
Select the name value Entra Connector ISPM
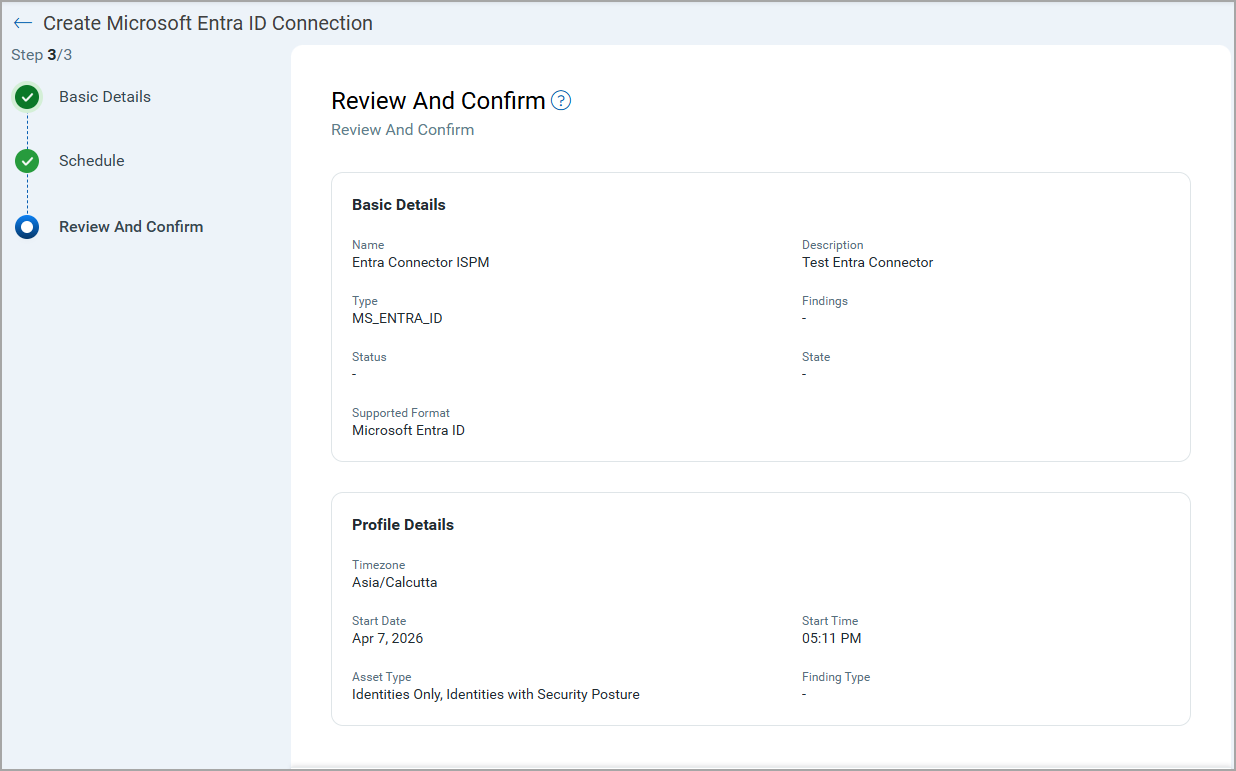(421, 263)
